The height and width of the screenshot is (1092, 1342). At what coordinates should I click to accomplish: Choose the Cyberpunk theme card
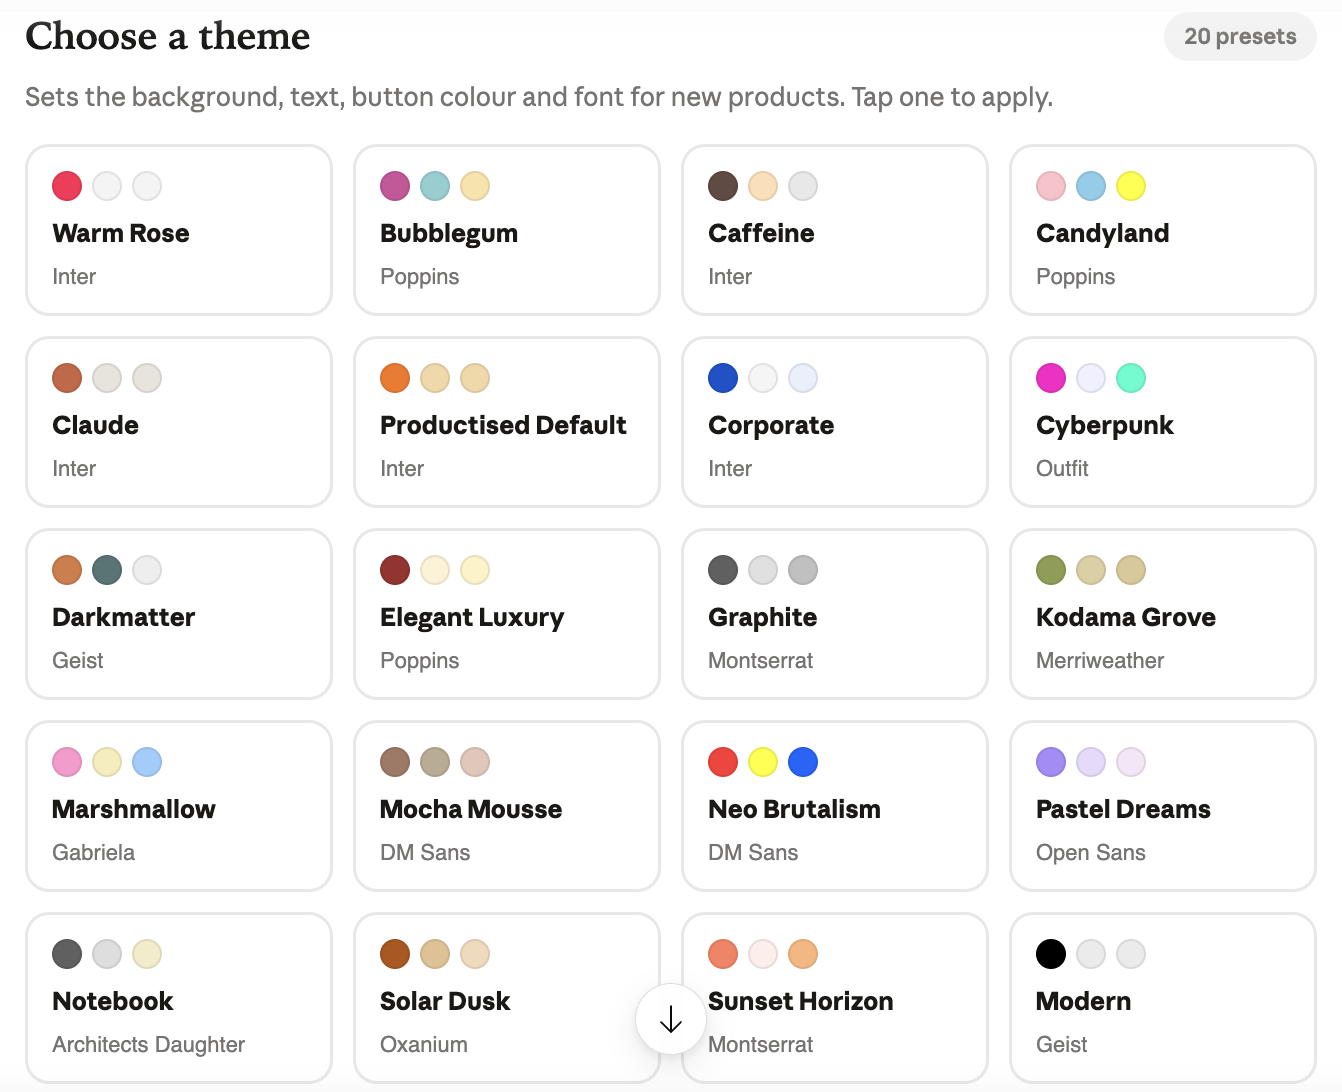pos(1163,422)
